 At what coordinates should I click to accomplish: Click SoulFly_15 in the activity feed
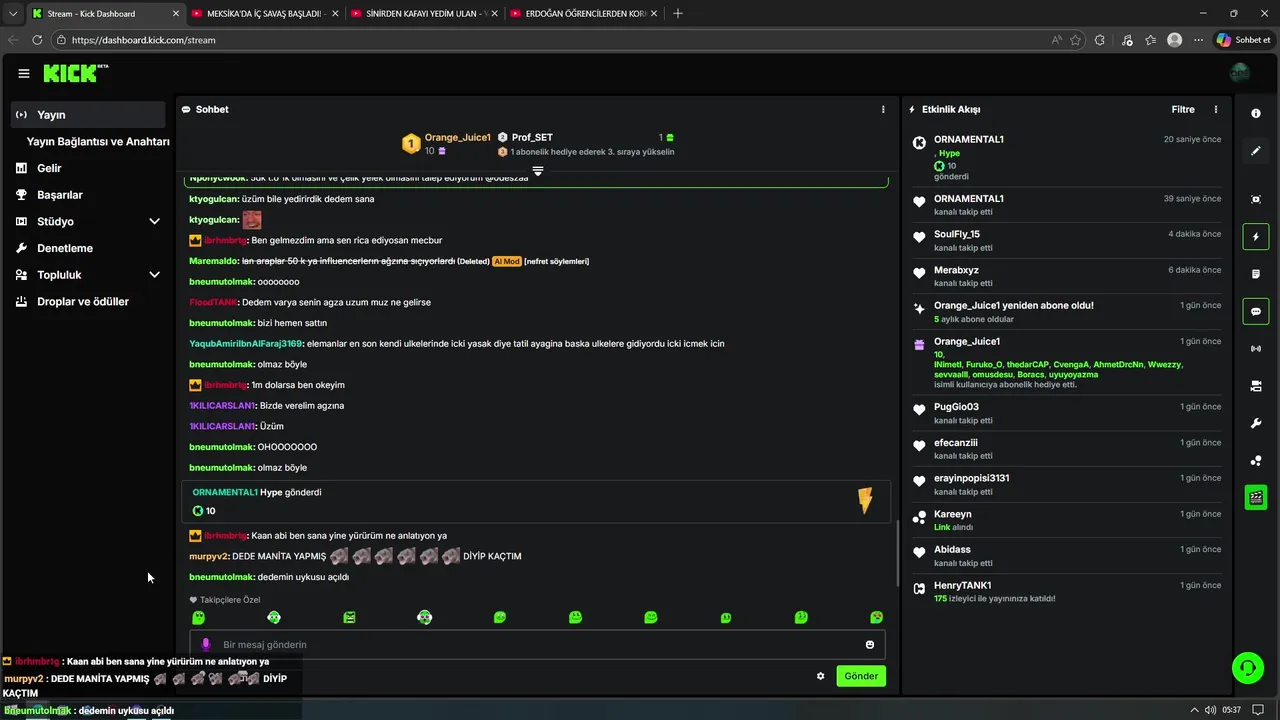click(957, 234)
